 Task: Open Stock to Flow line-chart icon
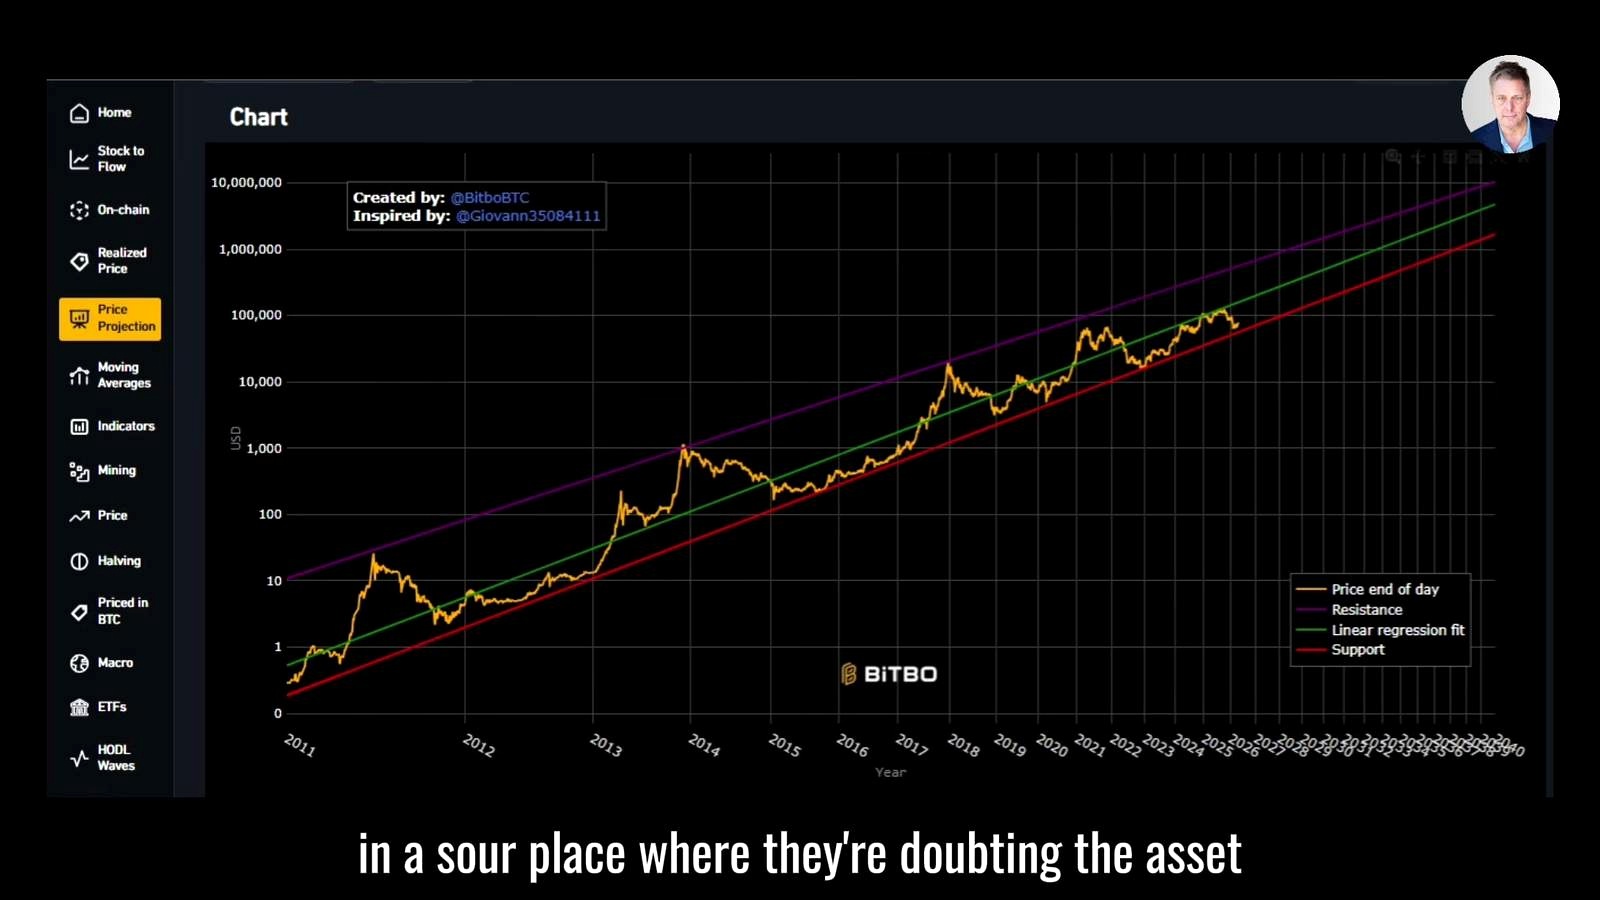click(x=79, y=159)
